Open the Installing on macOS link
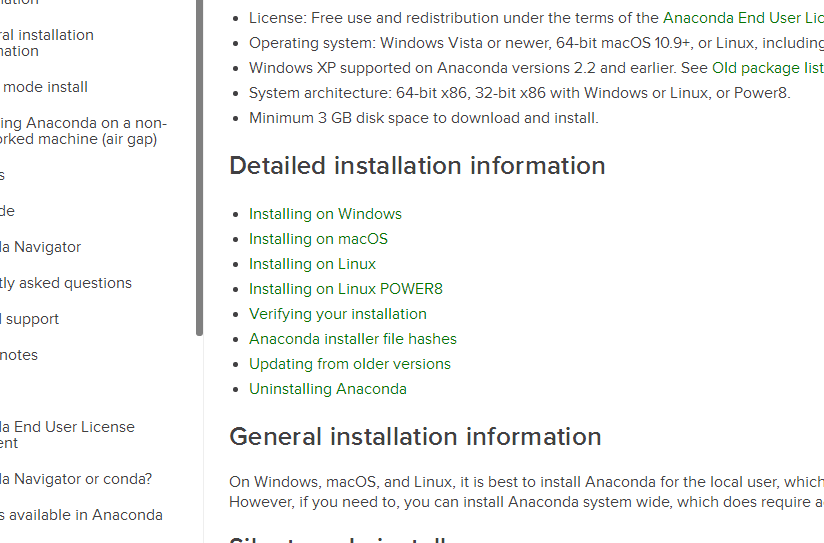Viewport: 824px width, 543px height. (318, 239)
